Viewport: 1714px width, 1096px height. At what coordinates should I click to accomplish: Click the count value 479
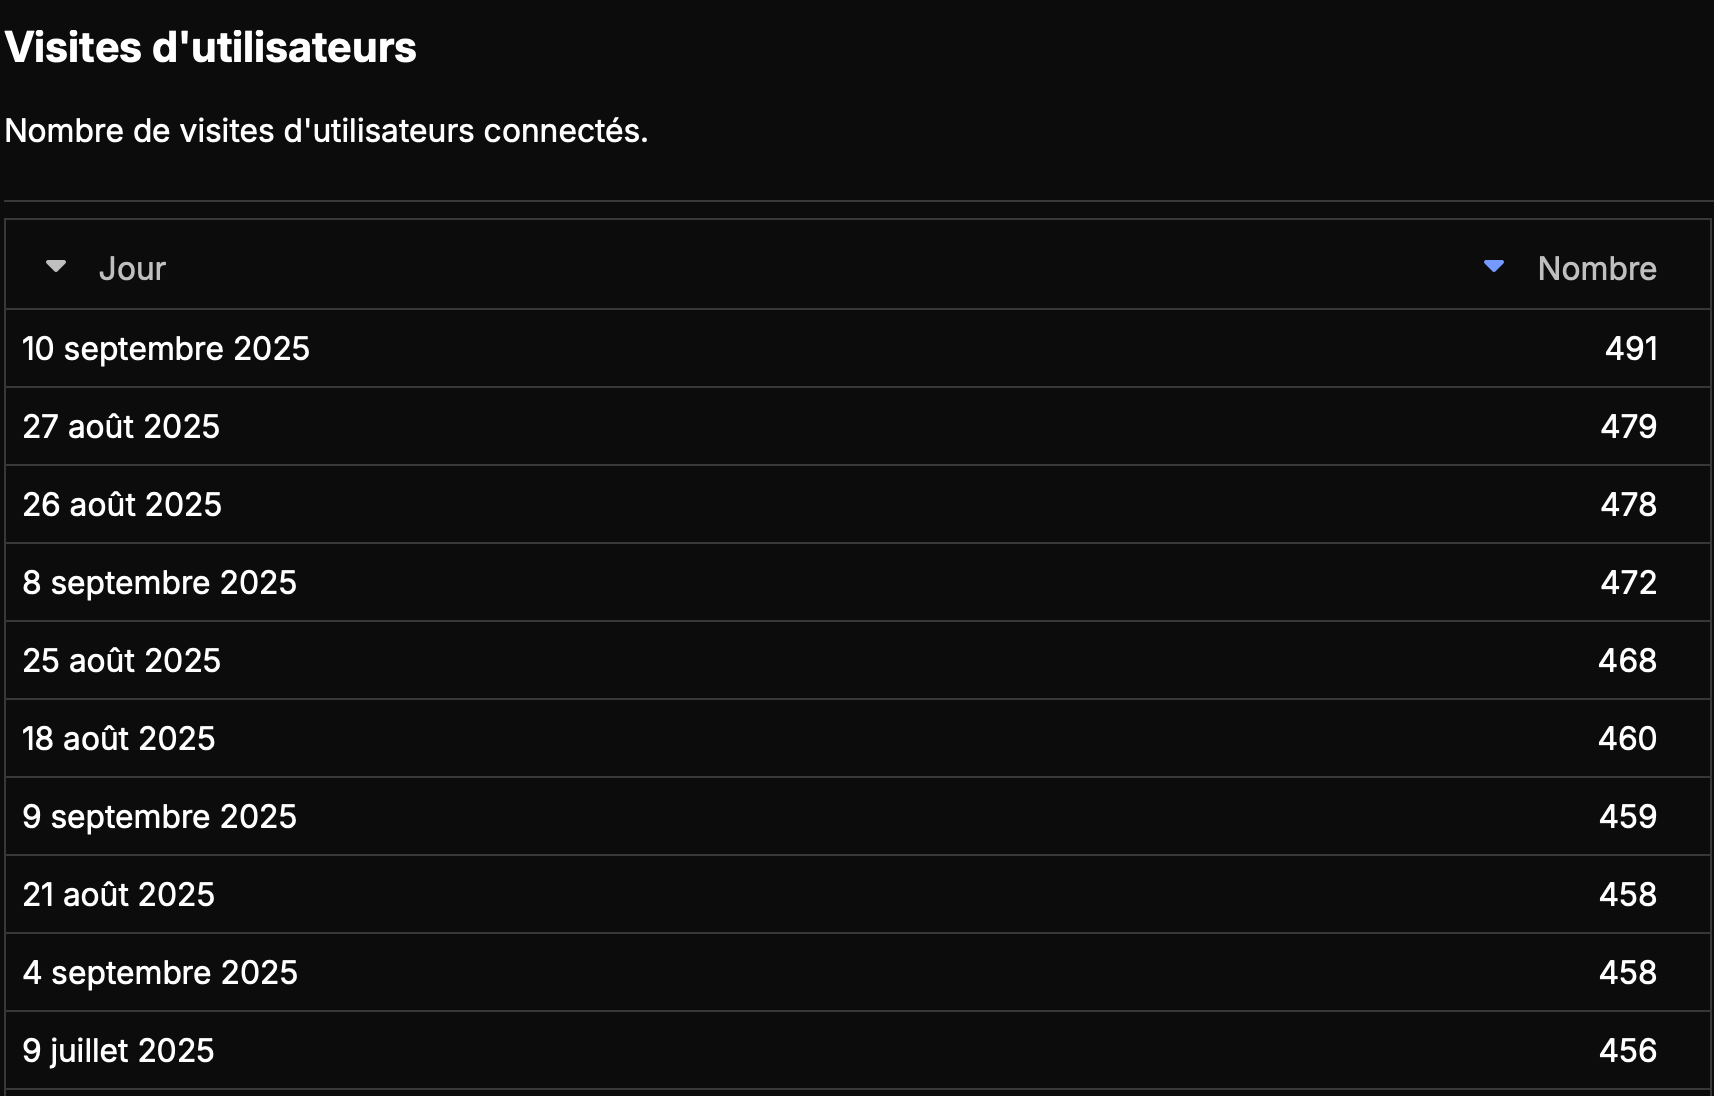pyautogui.click(x=1629, y=426)
